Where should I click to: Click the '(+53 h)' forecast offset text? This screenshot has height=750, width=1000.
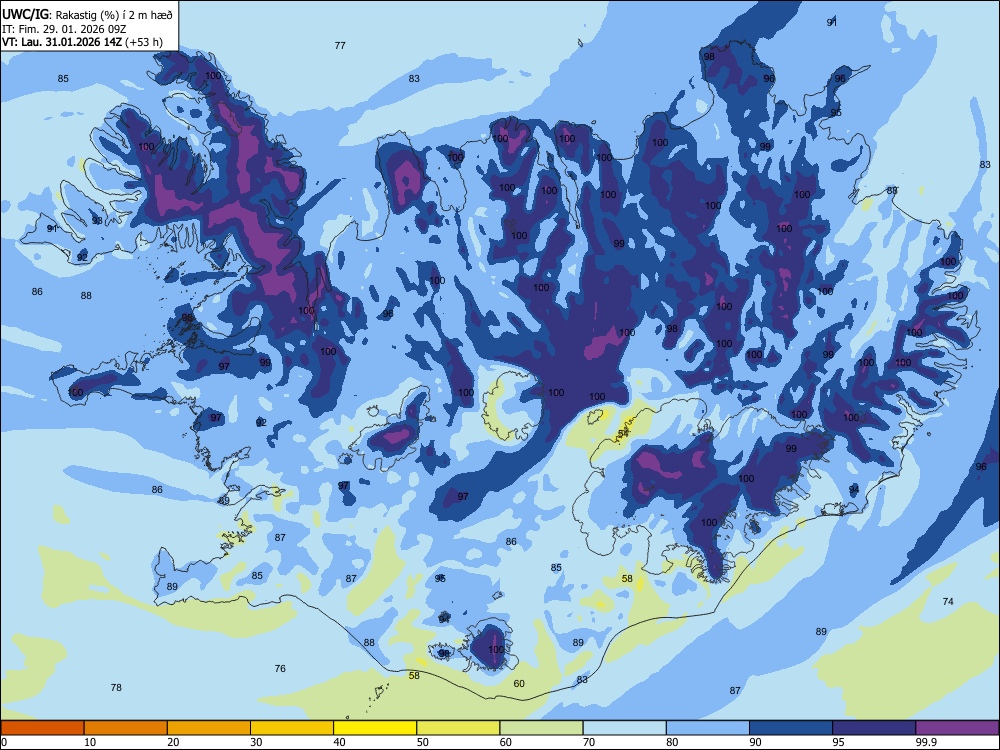pos(143,43)
